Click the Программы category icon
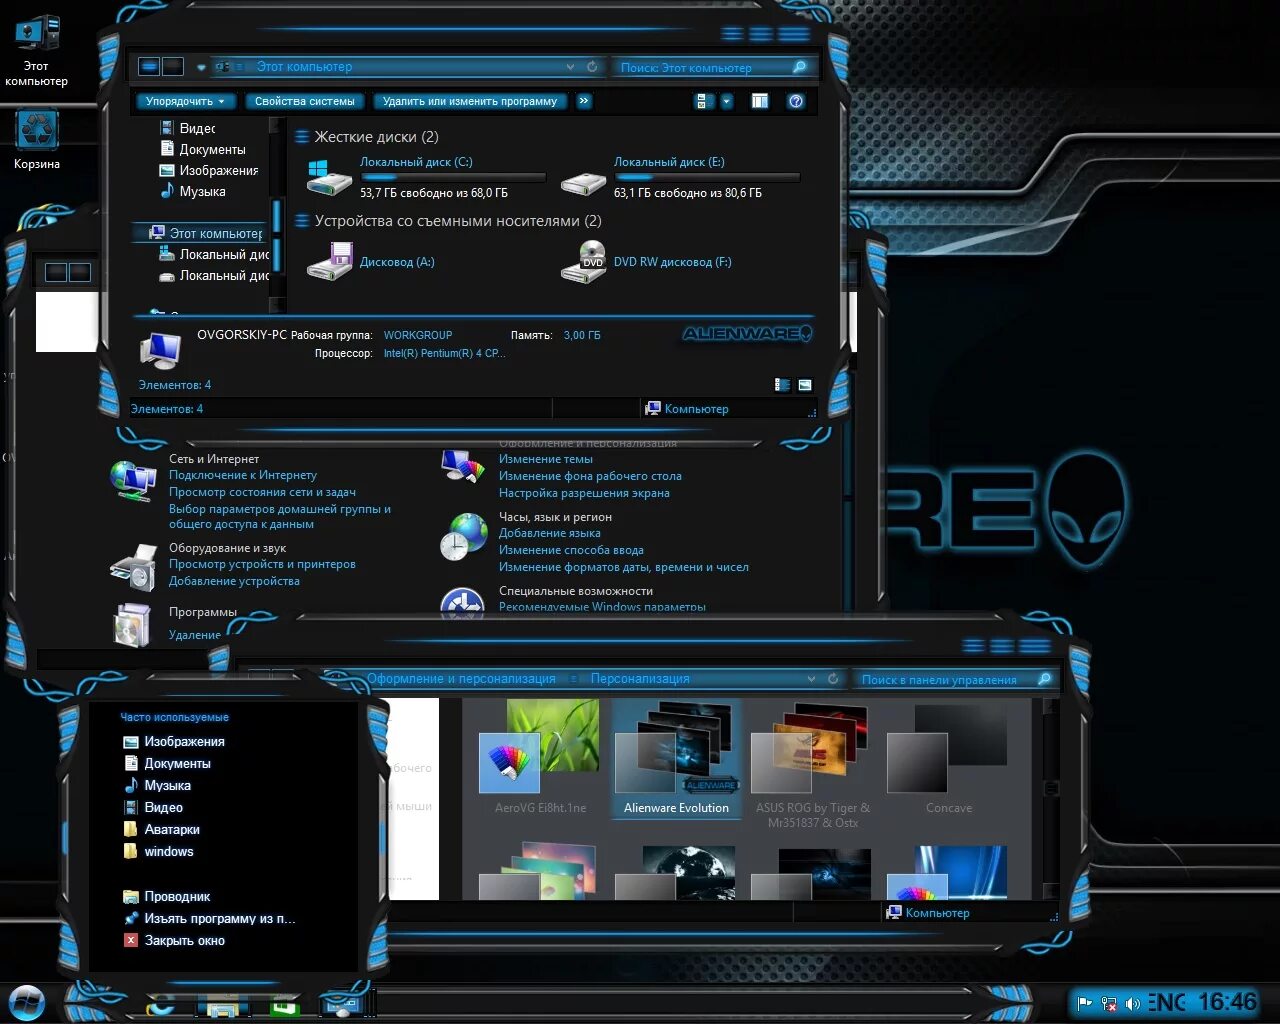 pyautogui.click(x=132, y=624)
